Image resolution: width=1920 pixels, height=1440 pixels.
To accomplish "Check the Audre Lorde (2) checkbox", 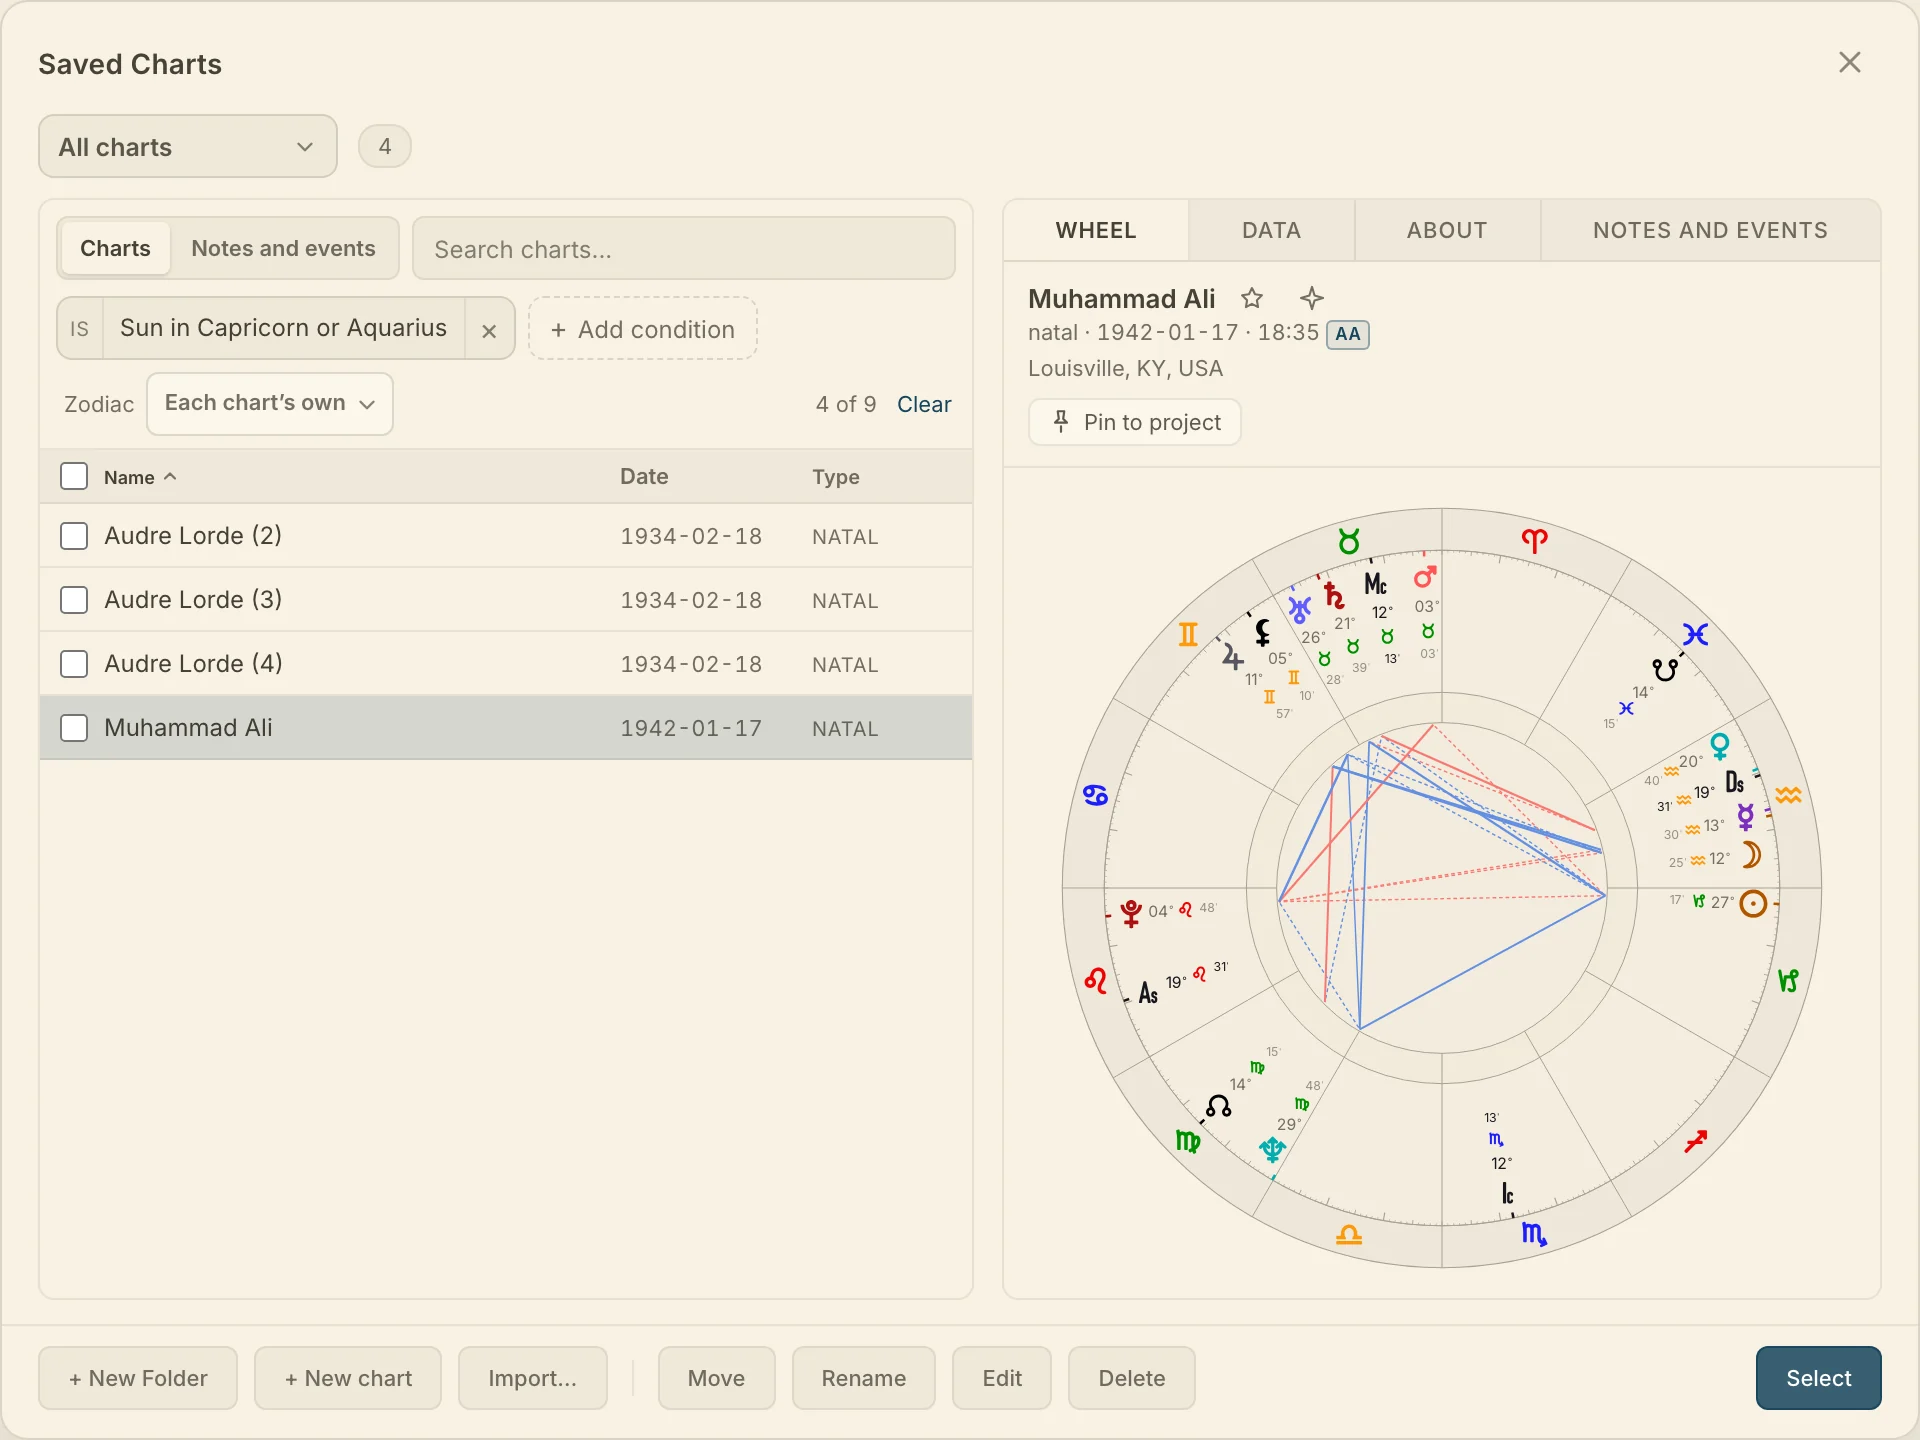I will (x=74, y=536).
